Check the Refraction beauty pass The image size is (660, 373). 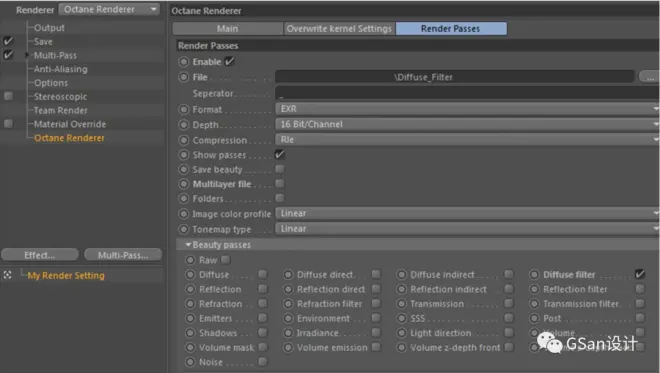[x=263, y=303]
